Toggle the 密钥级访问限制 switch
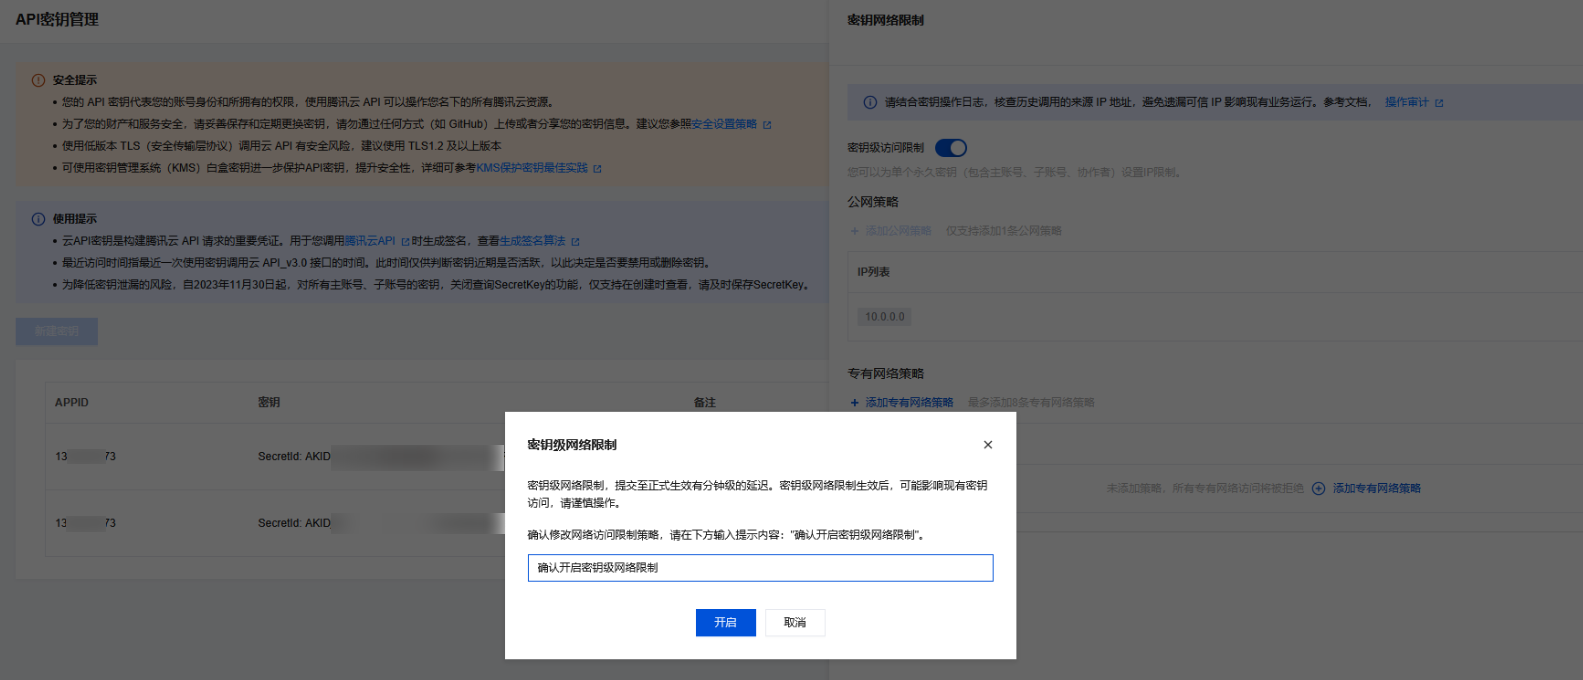 [x=951, y=148]
